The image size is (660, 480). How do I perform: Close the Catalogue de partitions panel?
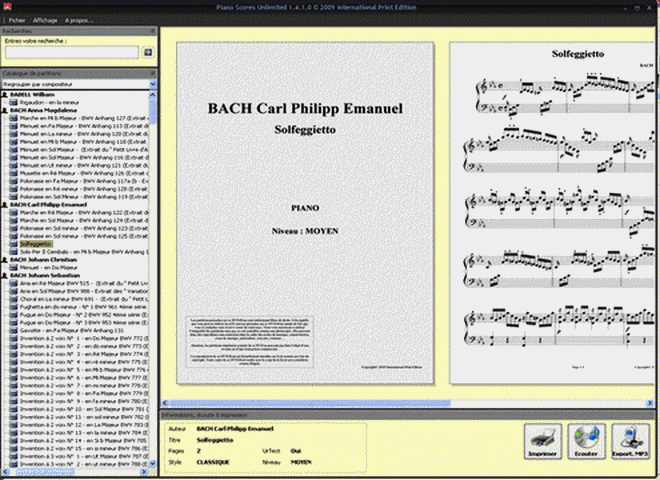point(153,73)
